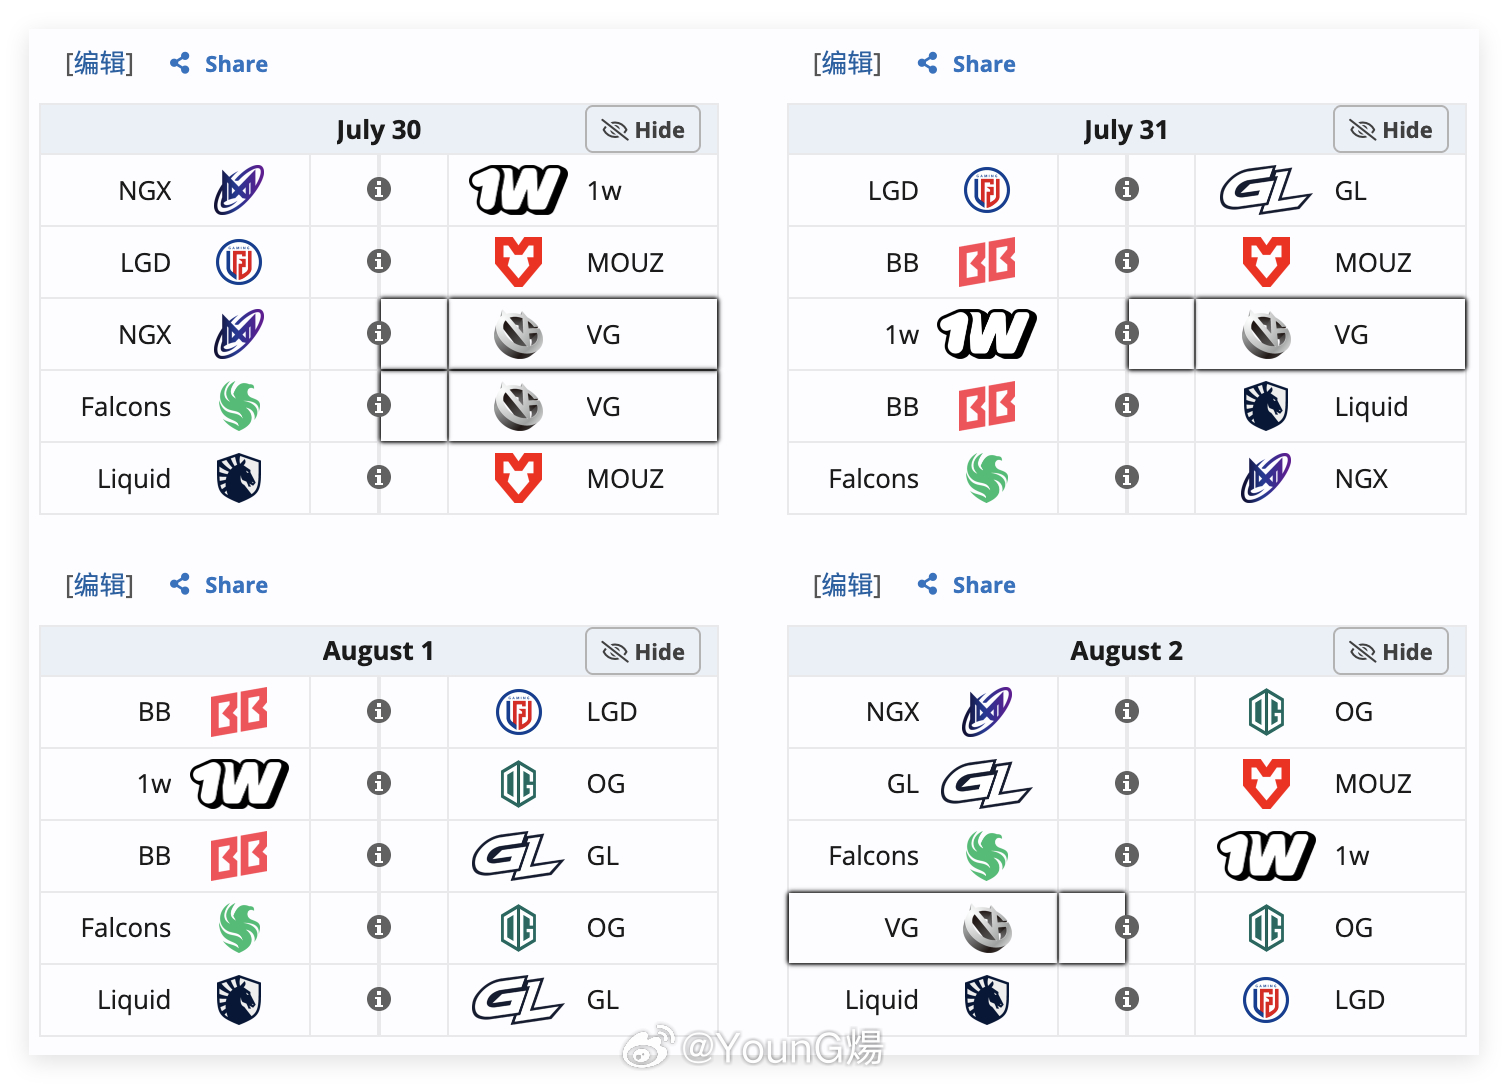This screenshot has height=1084, width=1508.
Task: Share the July 31 schedule
Action: click(967, 64)
